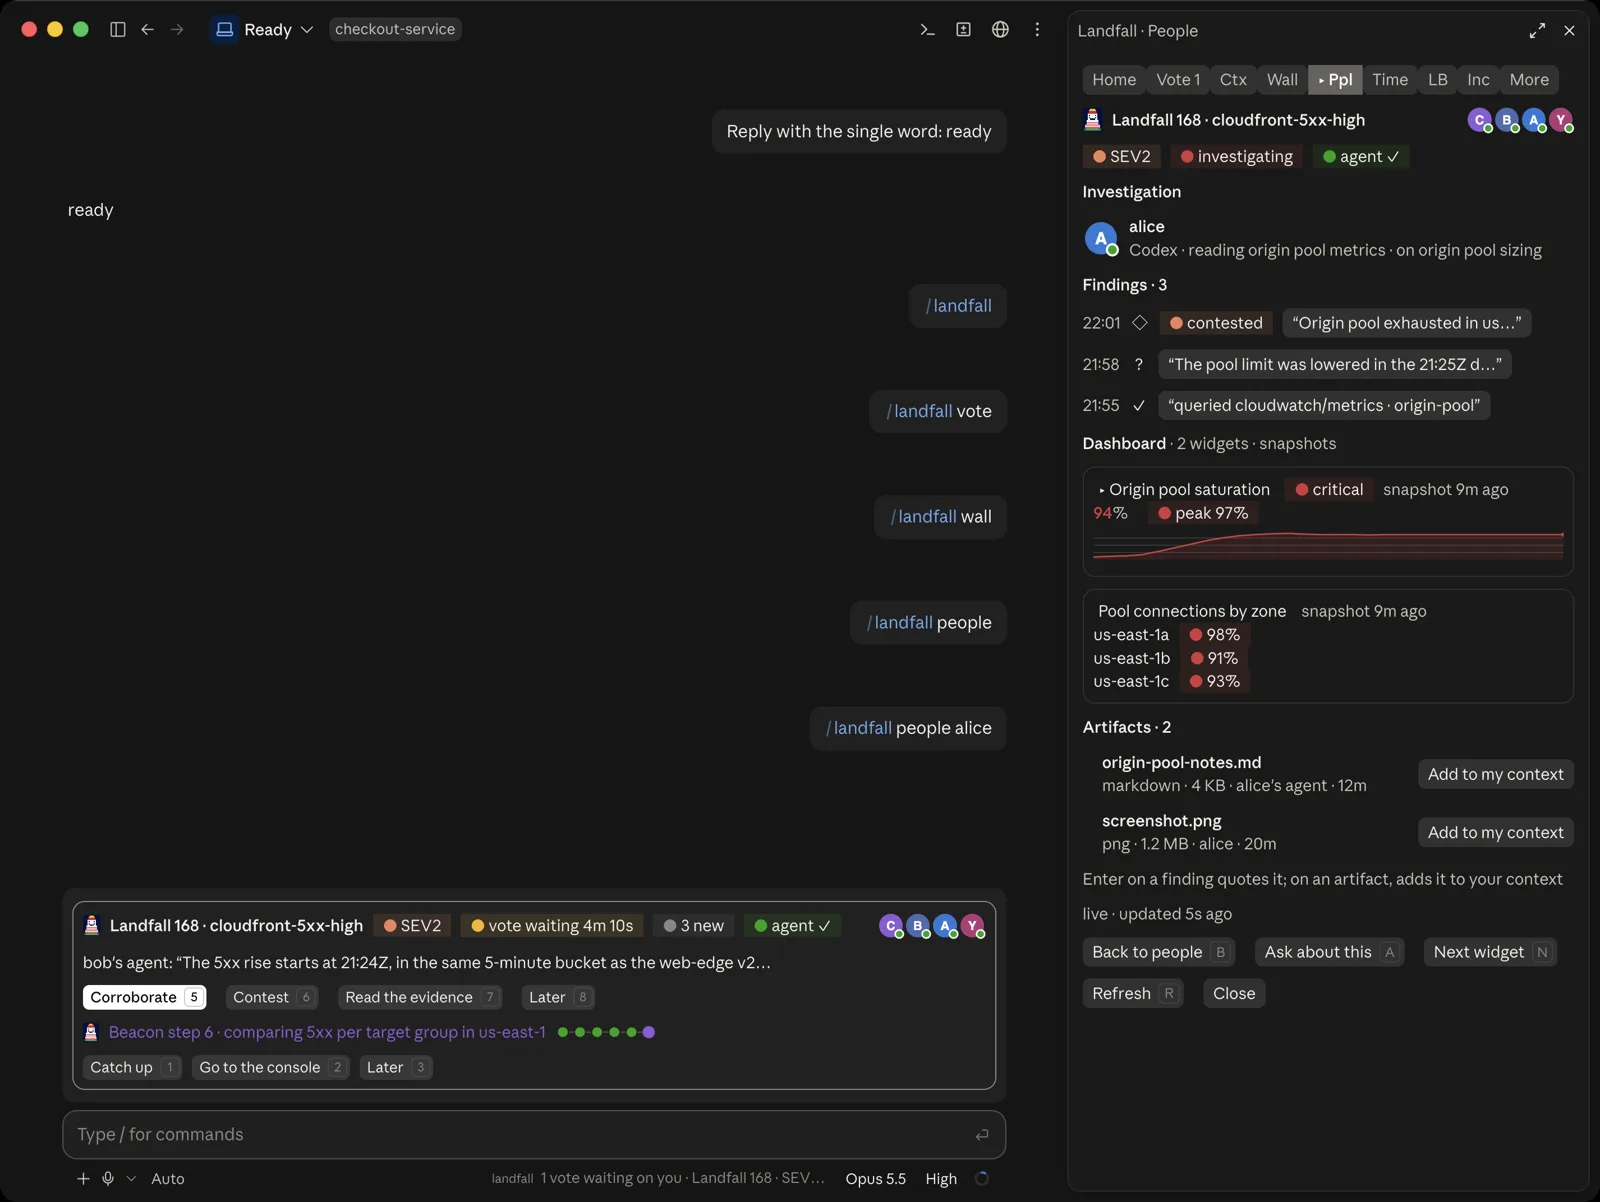1600x1202 pixels.
Task: Expand the Landfall People panel fullscreen
Action: coord(1537,31)
